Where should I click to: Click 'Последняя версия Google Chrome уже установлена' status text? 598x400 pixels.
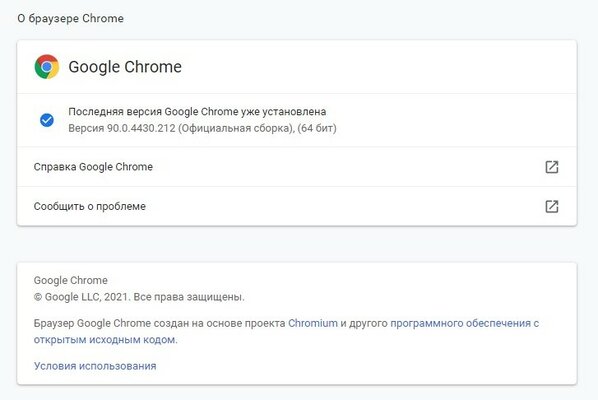(x=197, y=112)
